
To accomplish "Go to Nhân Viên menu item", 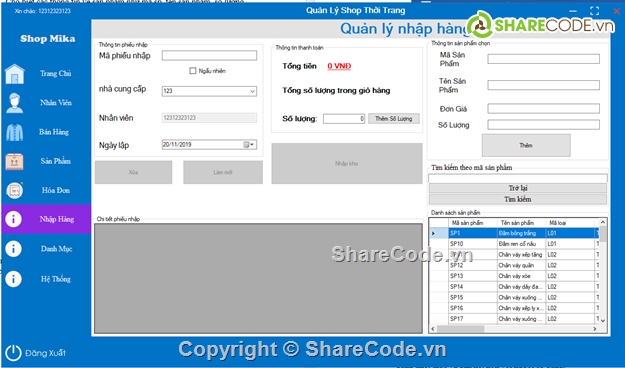I will [56, 102].
